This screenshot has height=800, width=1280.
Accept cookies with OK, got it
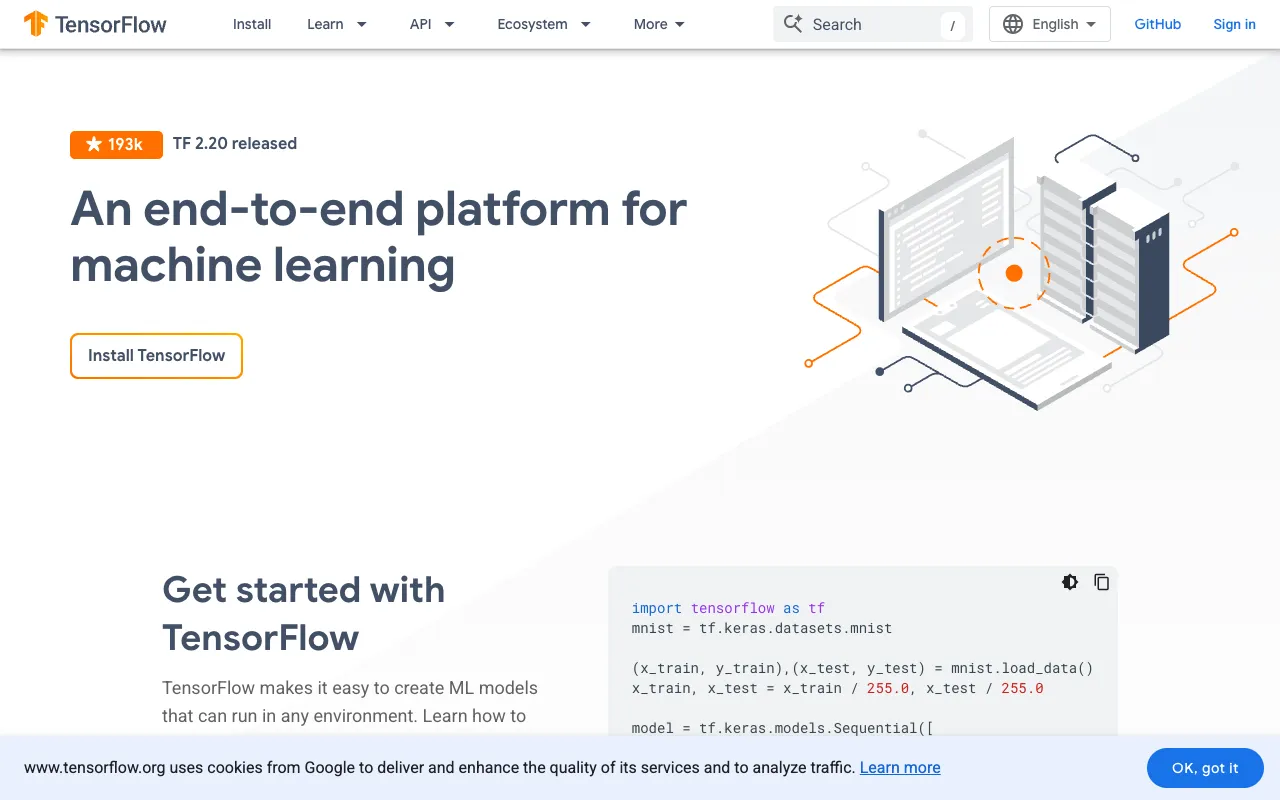(1204, 768)
